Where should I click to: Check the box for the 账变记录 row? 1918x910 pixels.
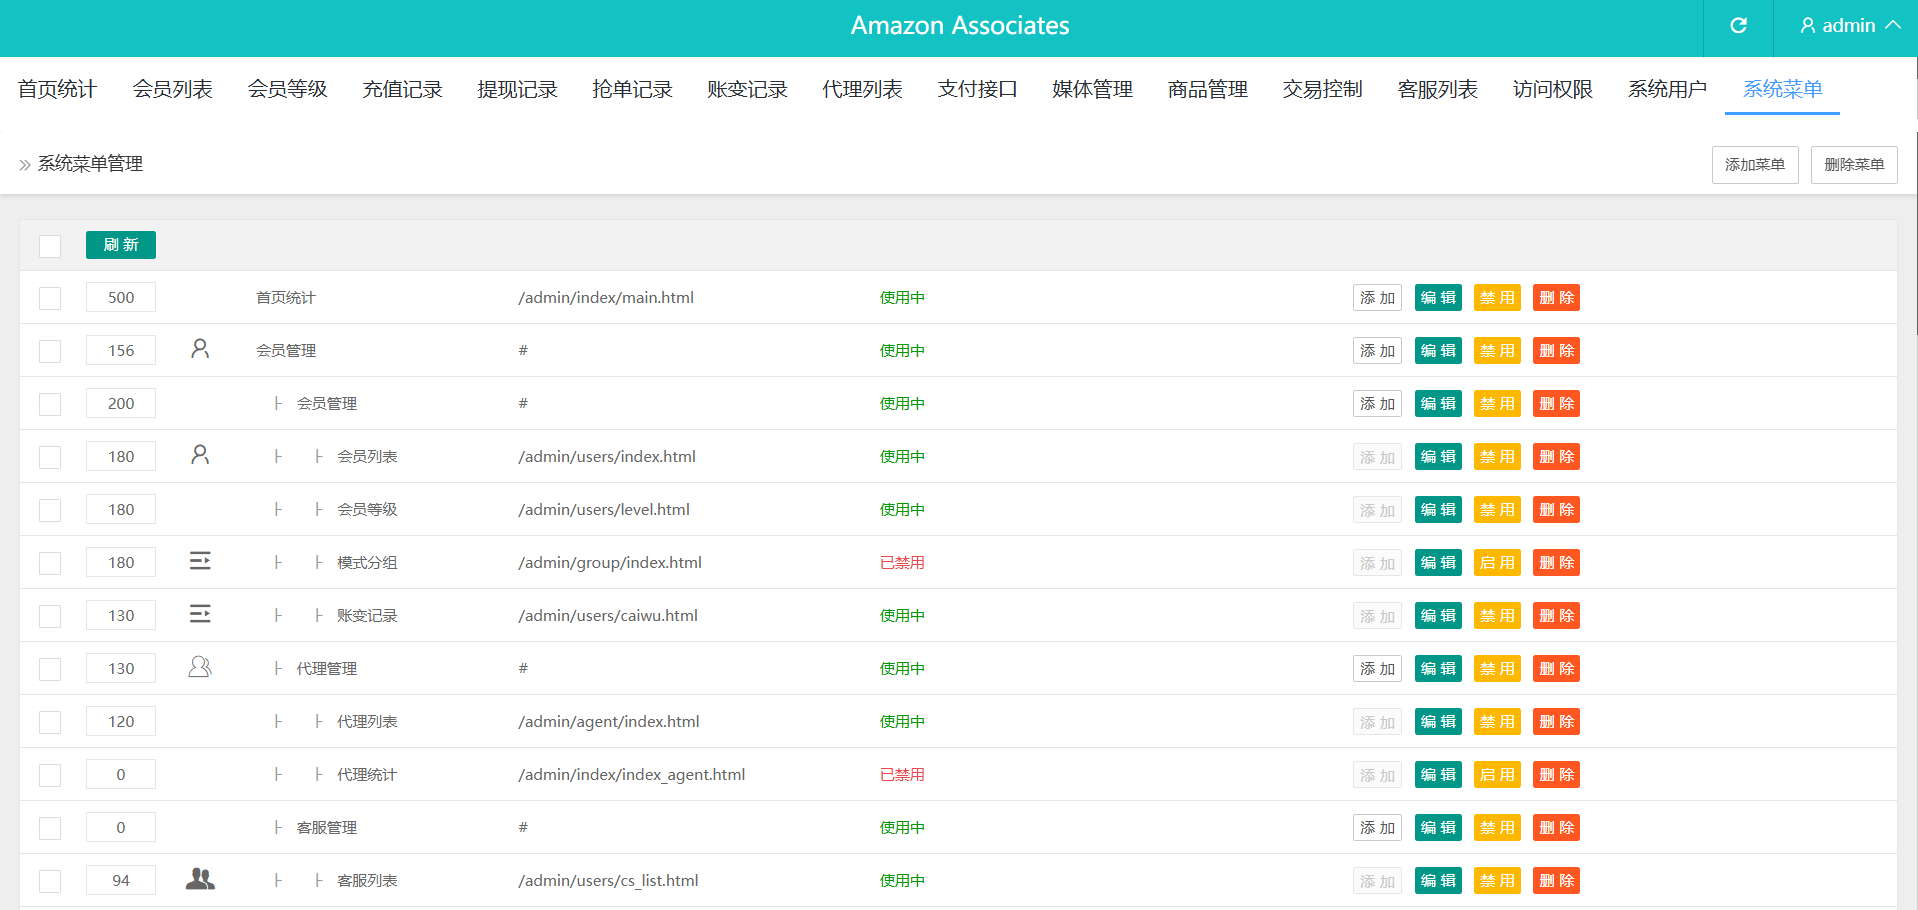point(50,616)
